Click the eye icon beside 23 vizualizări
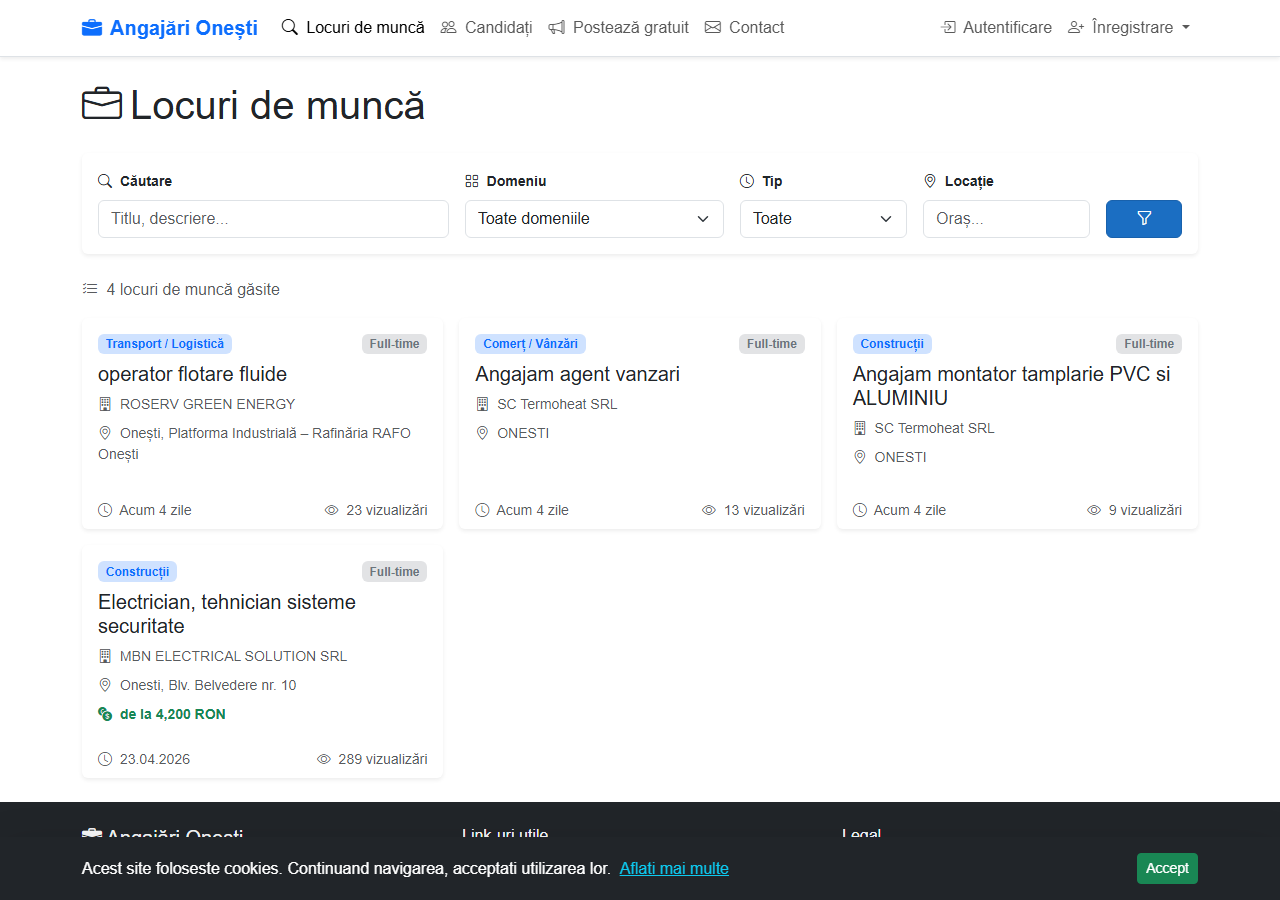Viewport: 1280px width, 900px height. click(x=332, y=510)
